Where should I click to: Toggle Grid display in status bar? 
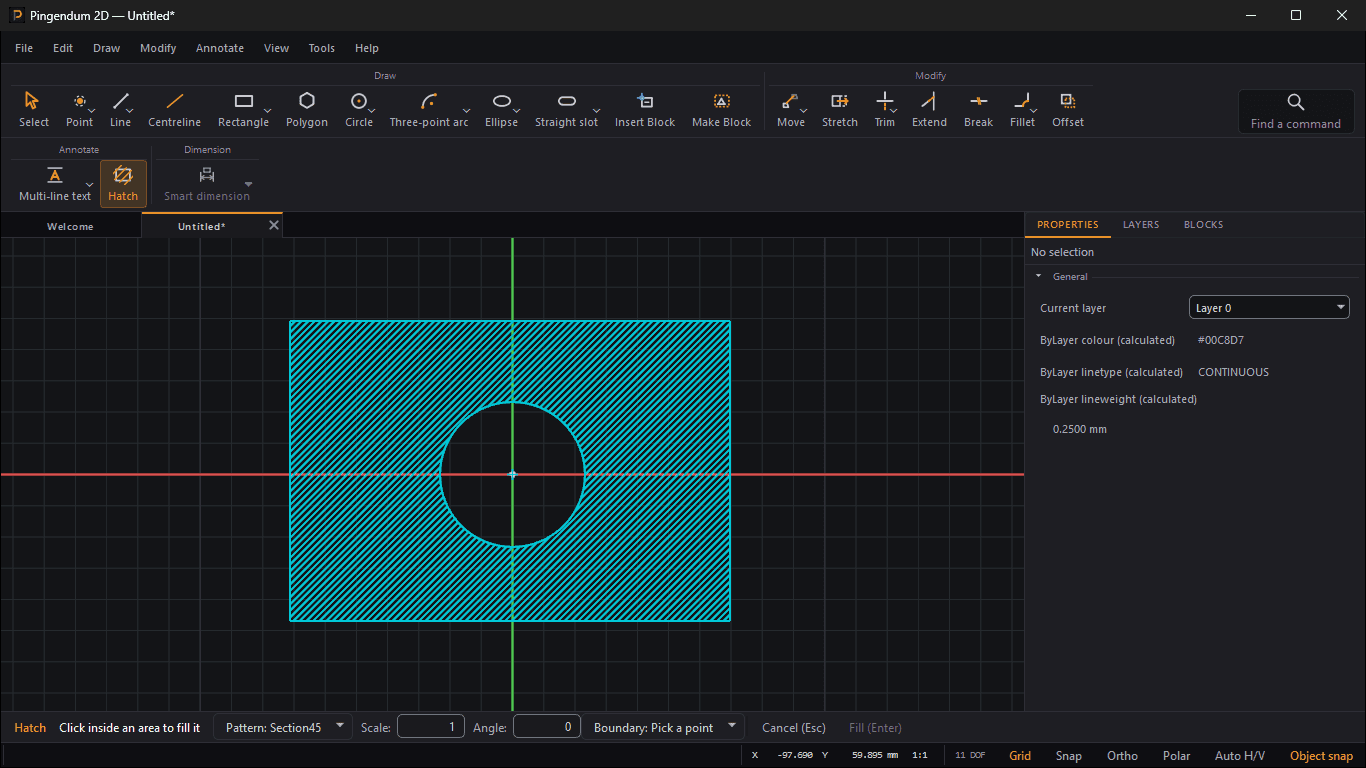click(x=1020, y=756)
